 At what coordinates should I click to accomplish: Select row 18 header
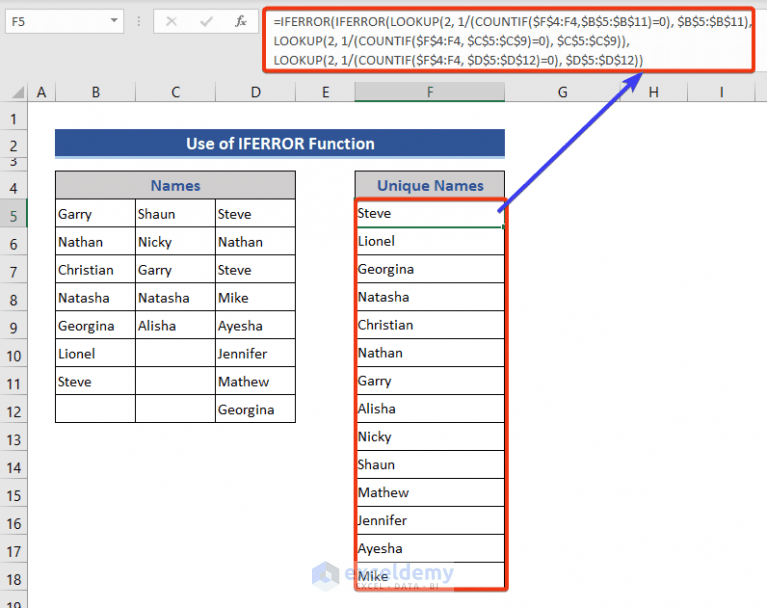(x=14, y=579)
